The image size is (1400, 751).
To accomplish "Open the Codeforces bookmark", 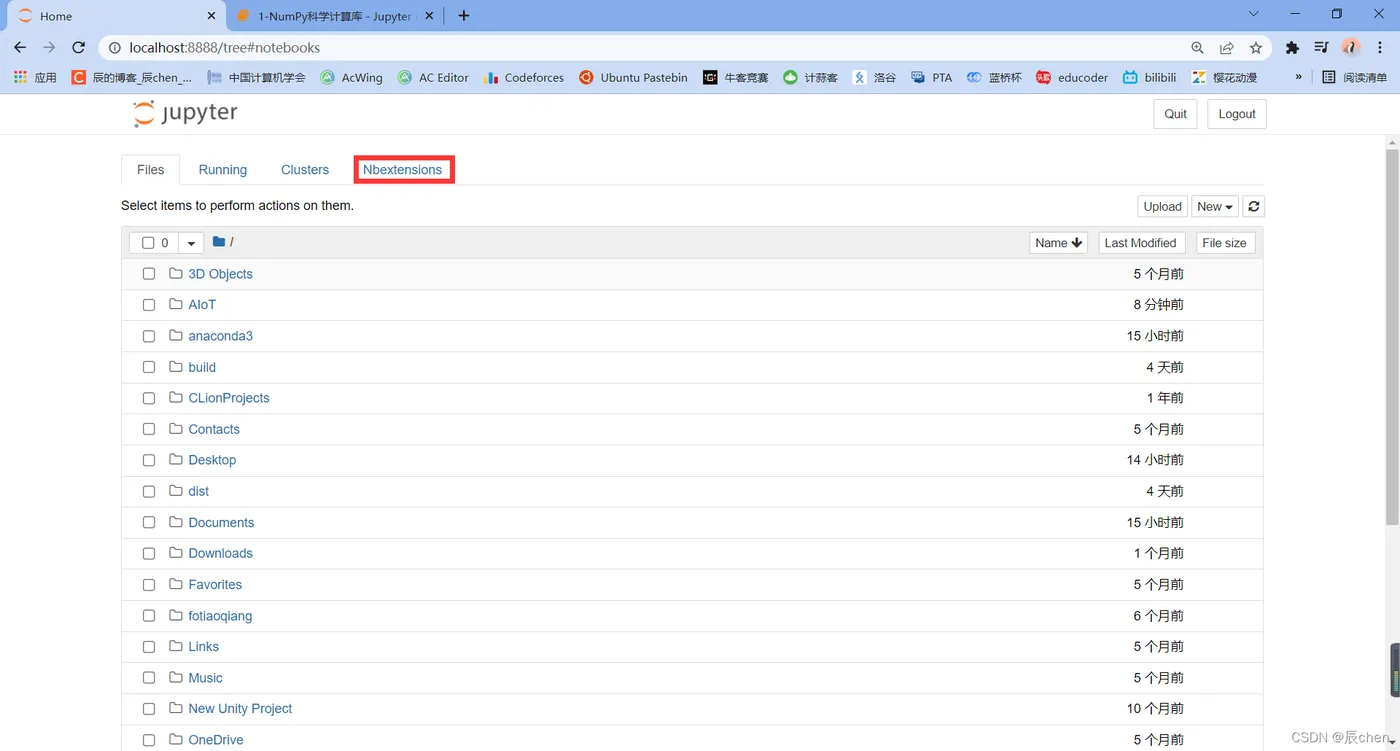I will click(x=524, y=77).
